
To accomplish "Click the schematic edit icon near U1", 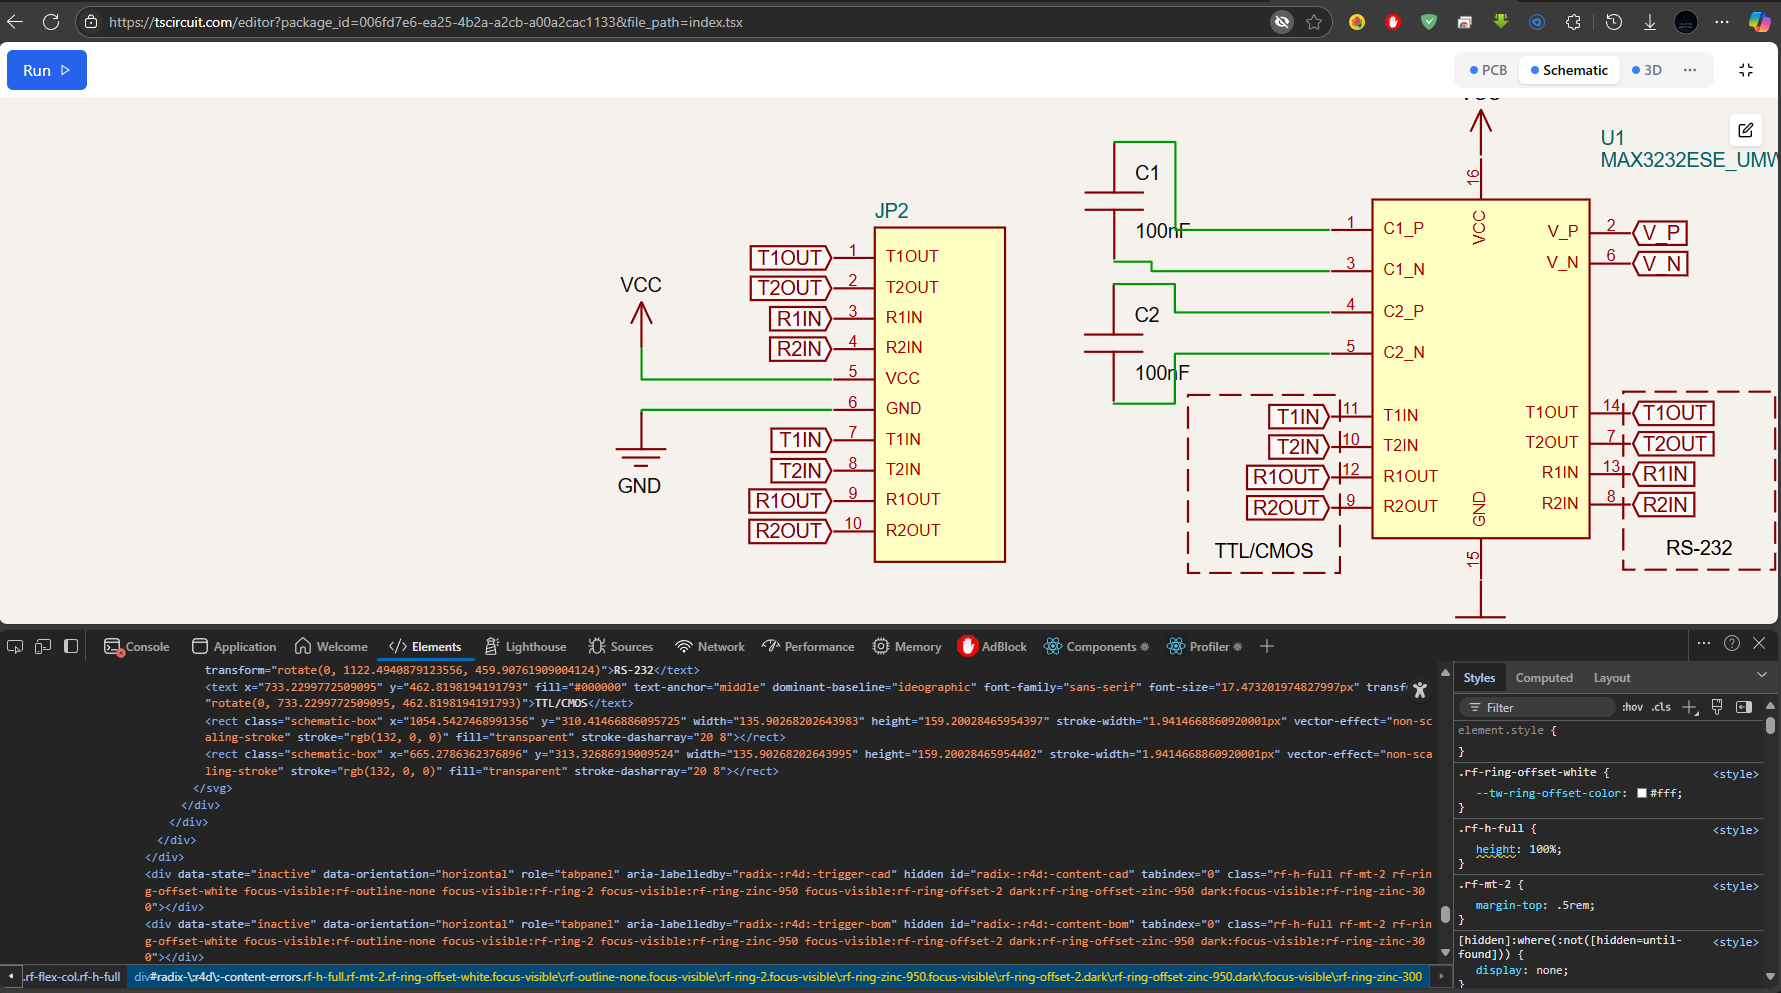I will 1745,130.
